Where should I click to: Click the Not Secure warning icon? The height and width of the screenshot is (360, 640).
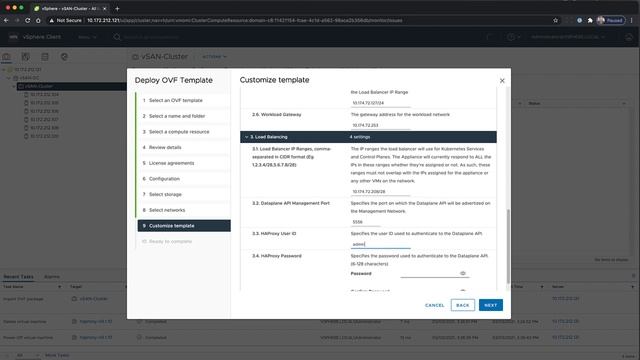point(51,20)
